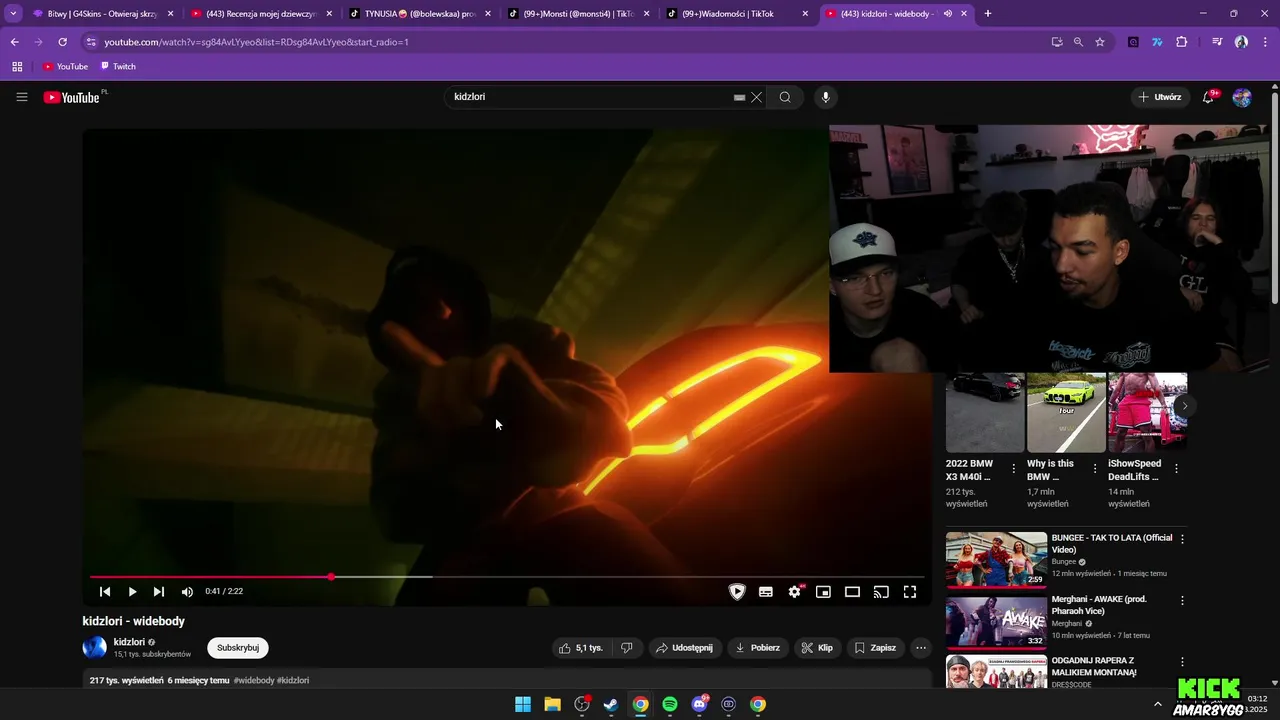Switch to Recenzja mojej dziewczyny tab
The width and height of the screenshot is (1280, 720).
(x=262, y=14)
